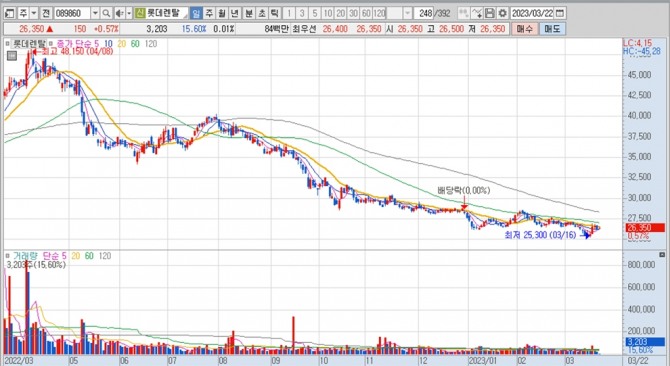
Task: Click the save chart floppy disk icon
Action: (x=490, y=13)
